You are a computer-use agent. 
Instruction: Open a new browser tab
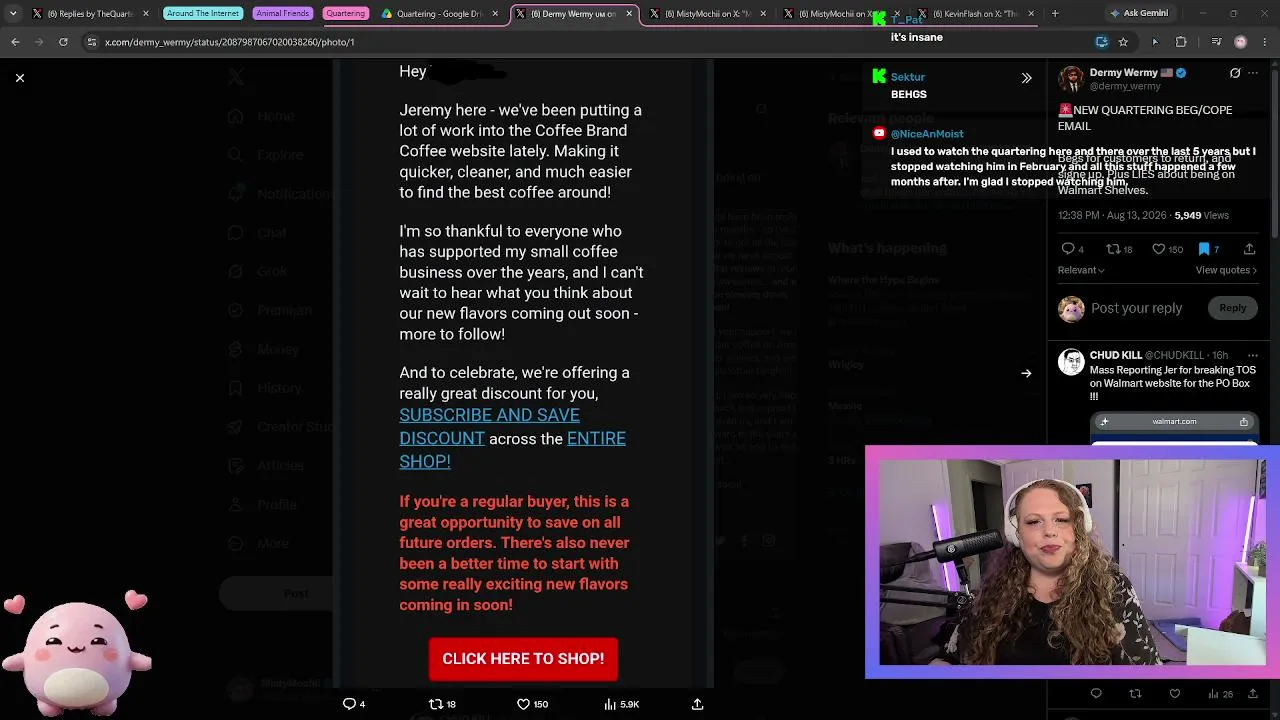1055,14
